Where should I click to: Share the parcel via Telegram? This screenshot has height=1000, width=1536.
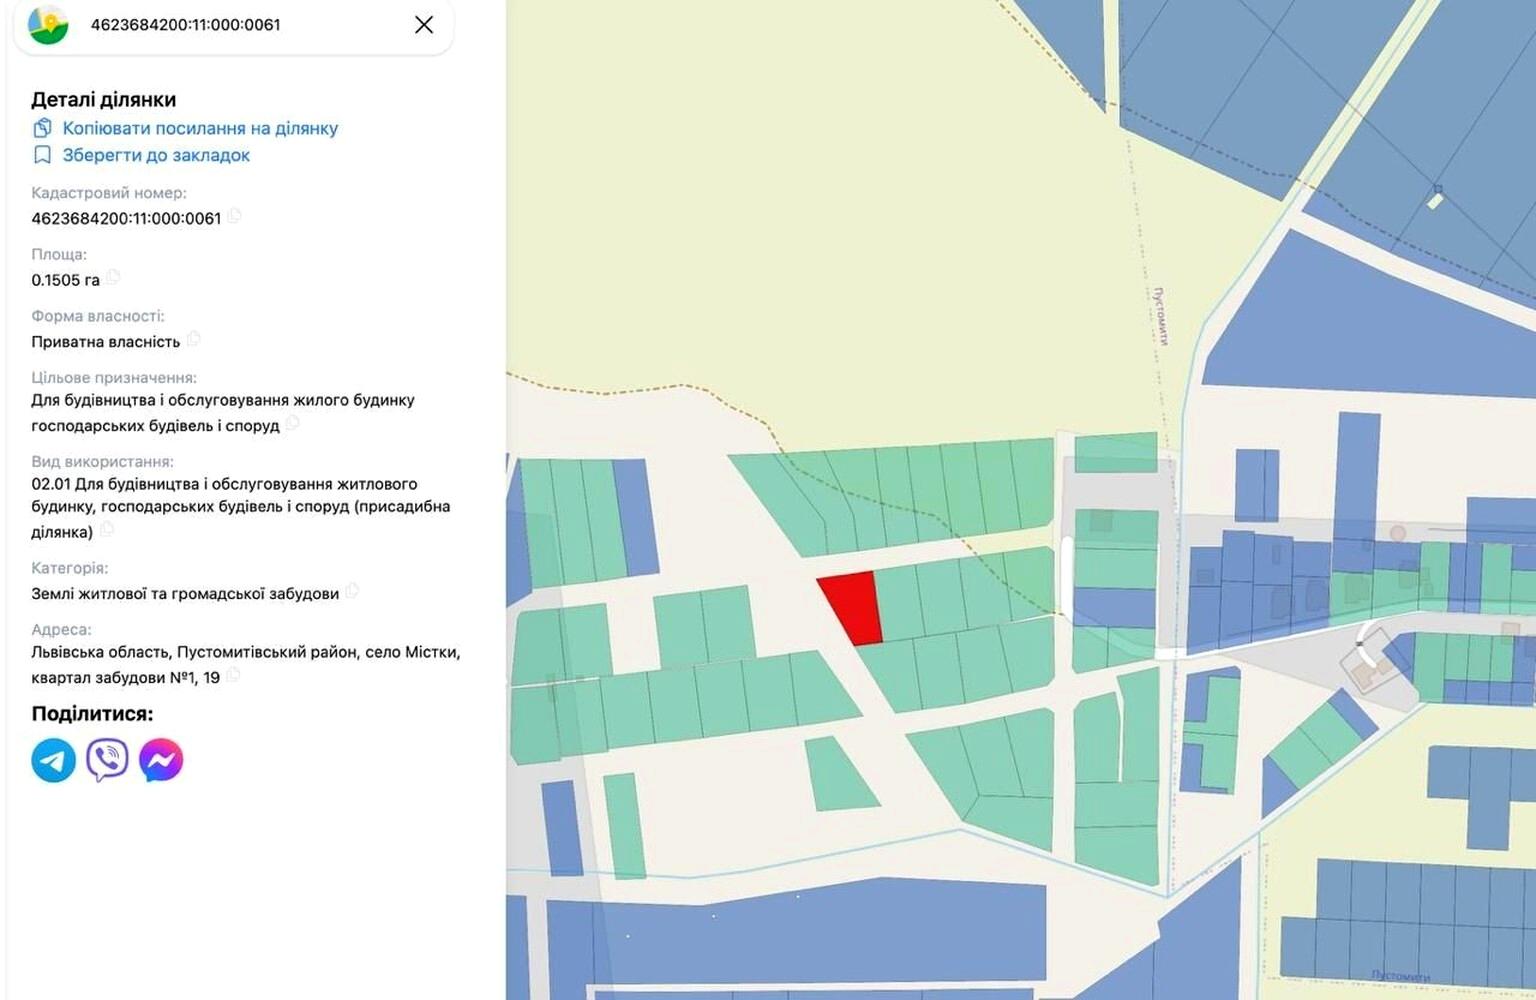pyautogui.click(x=54, y=760)
